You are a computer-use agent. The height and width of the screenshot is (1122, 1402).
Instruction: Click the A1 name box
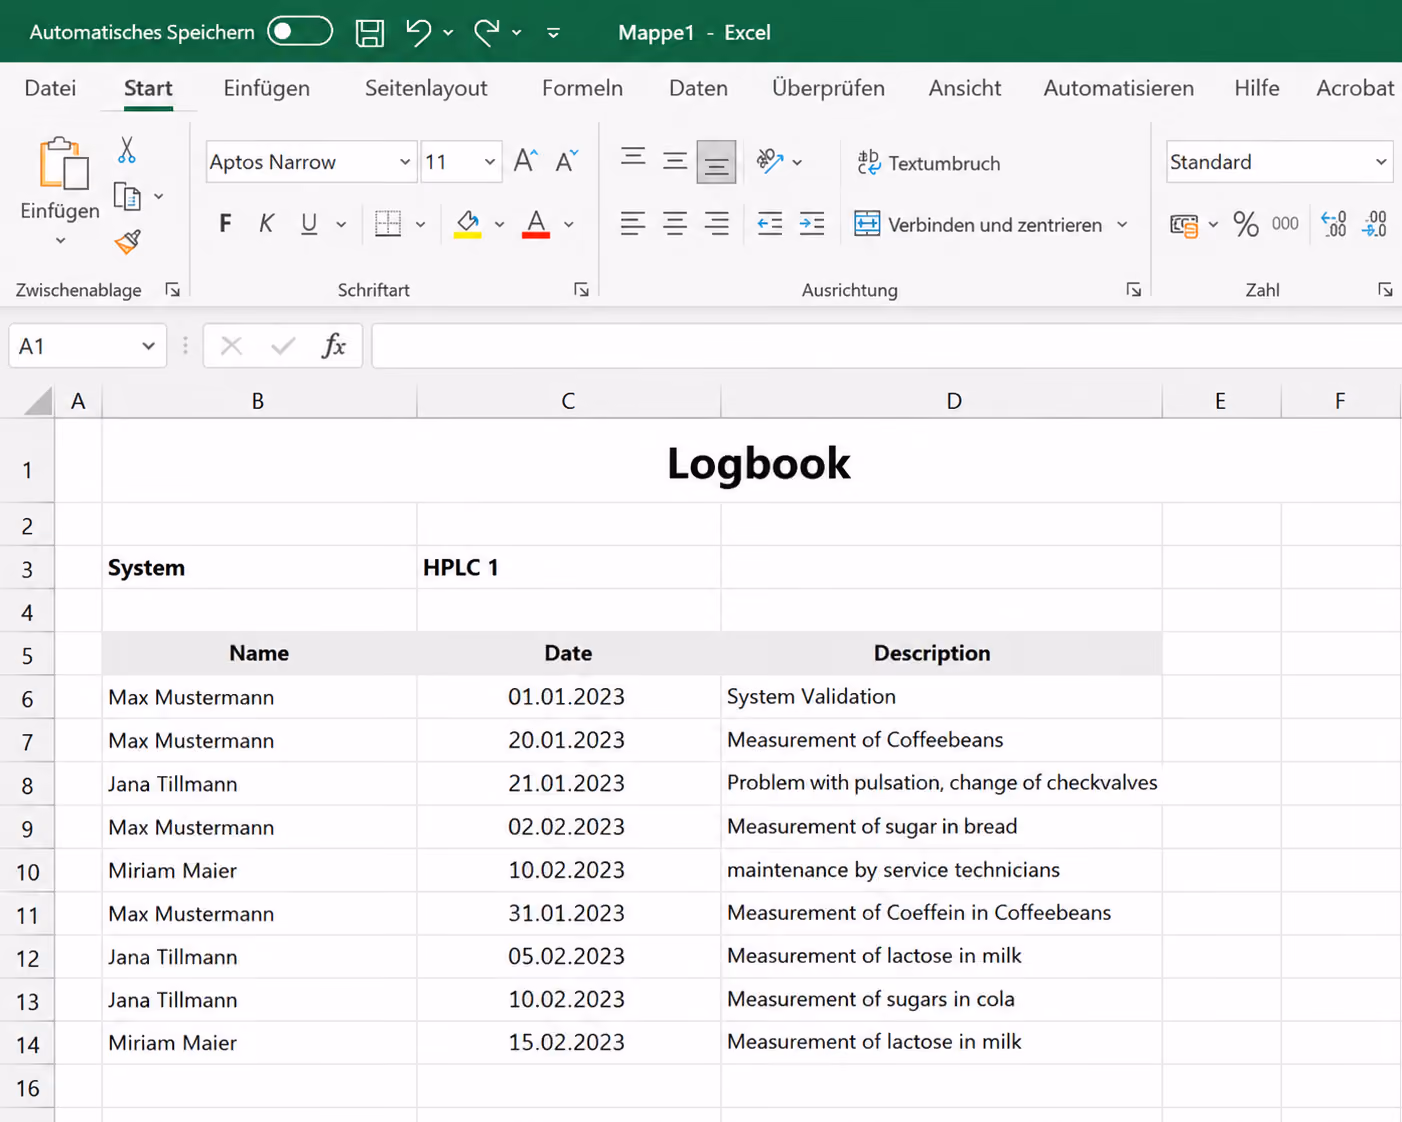point(87,346)
